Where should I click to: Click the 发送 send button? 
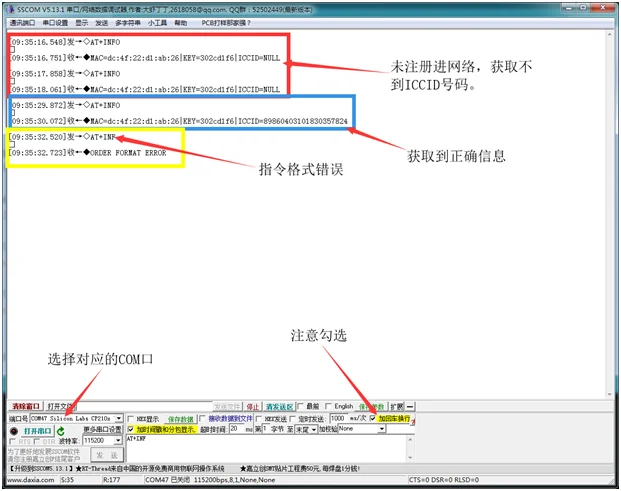pos(107,455)
